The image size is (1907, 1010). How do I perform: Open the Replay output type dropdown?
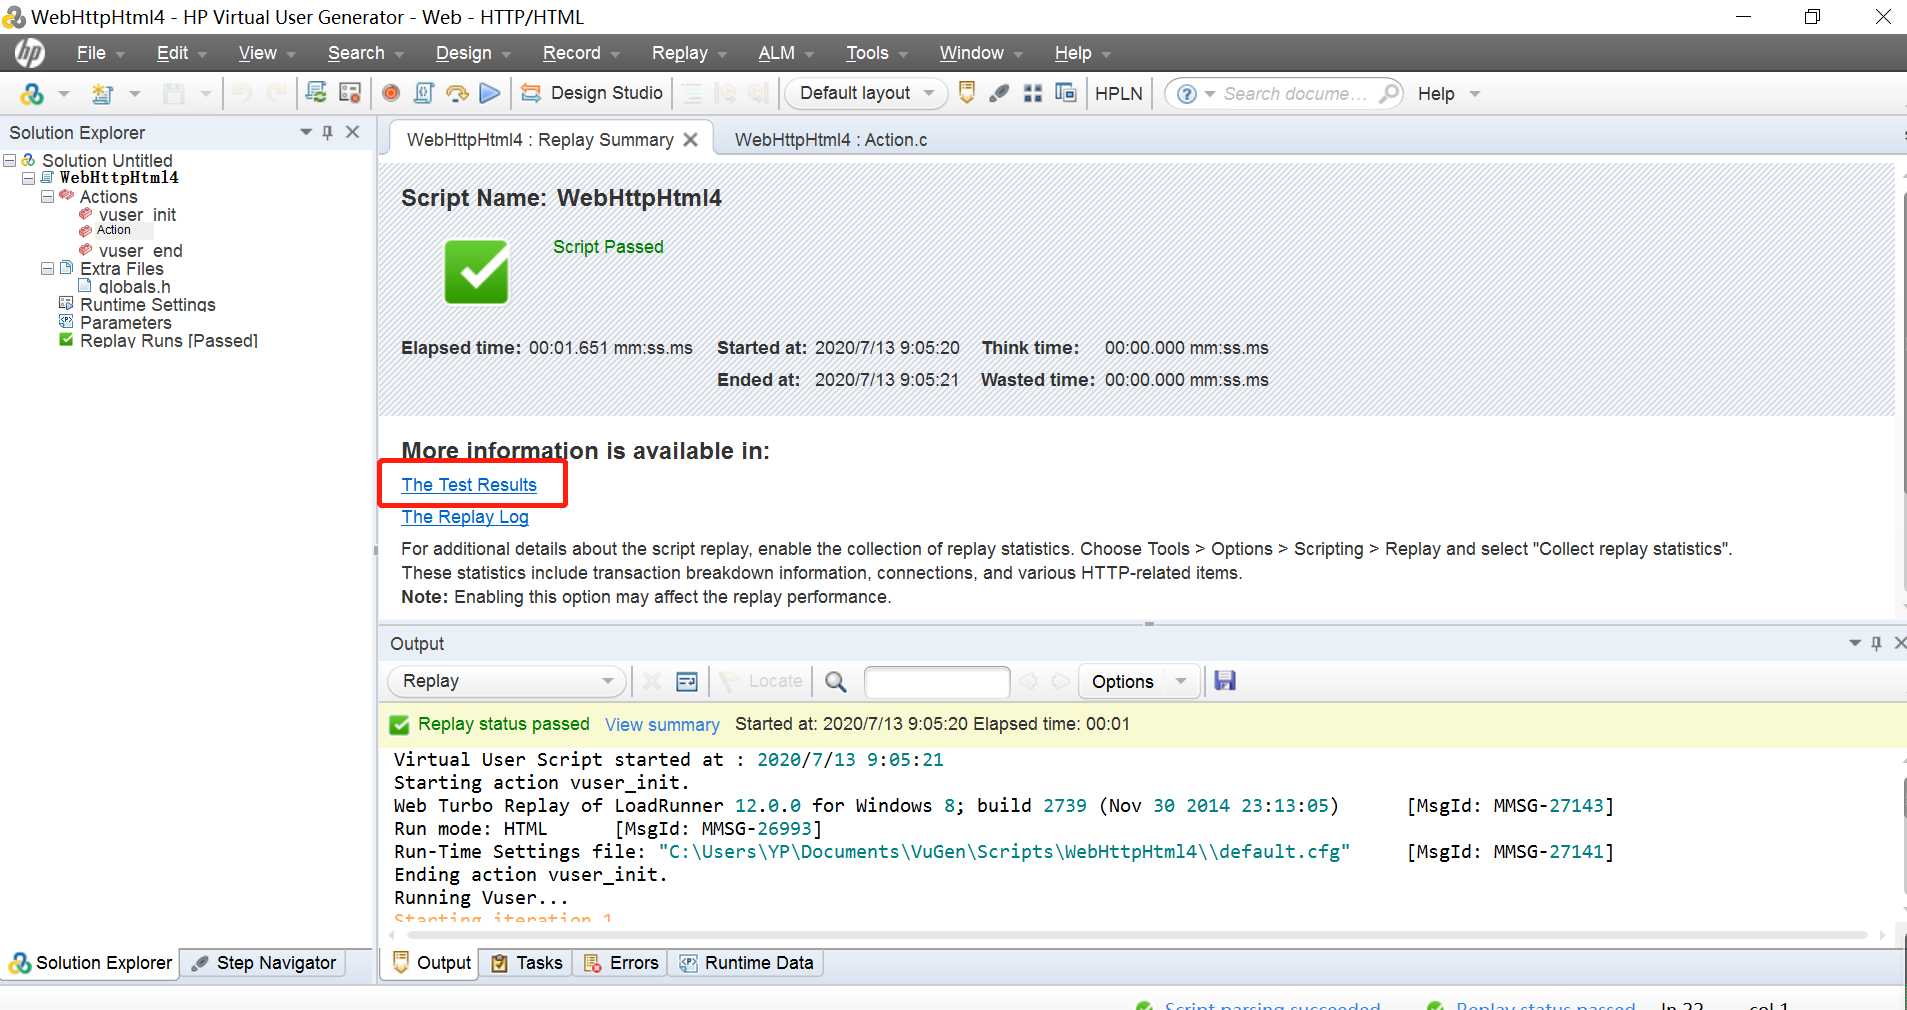[x=507, y=681]
